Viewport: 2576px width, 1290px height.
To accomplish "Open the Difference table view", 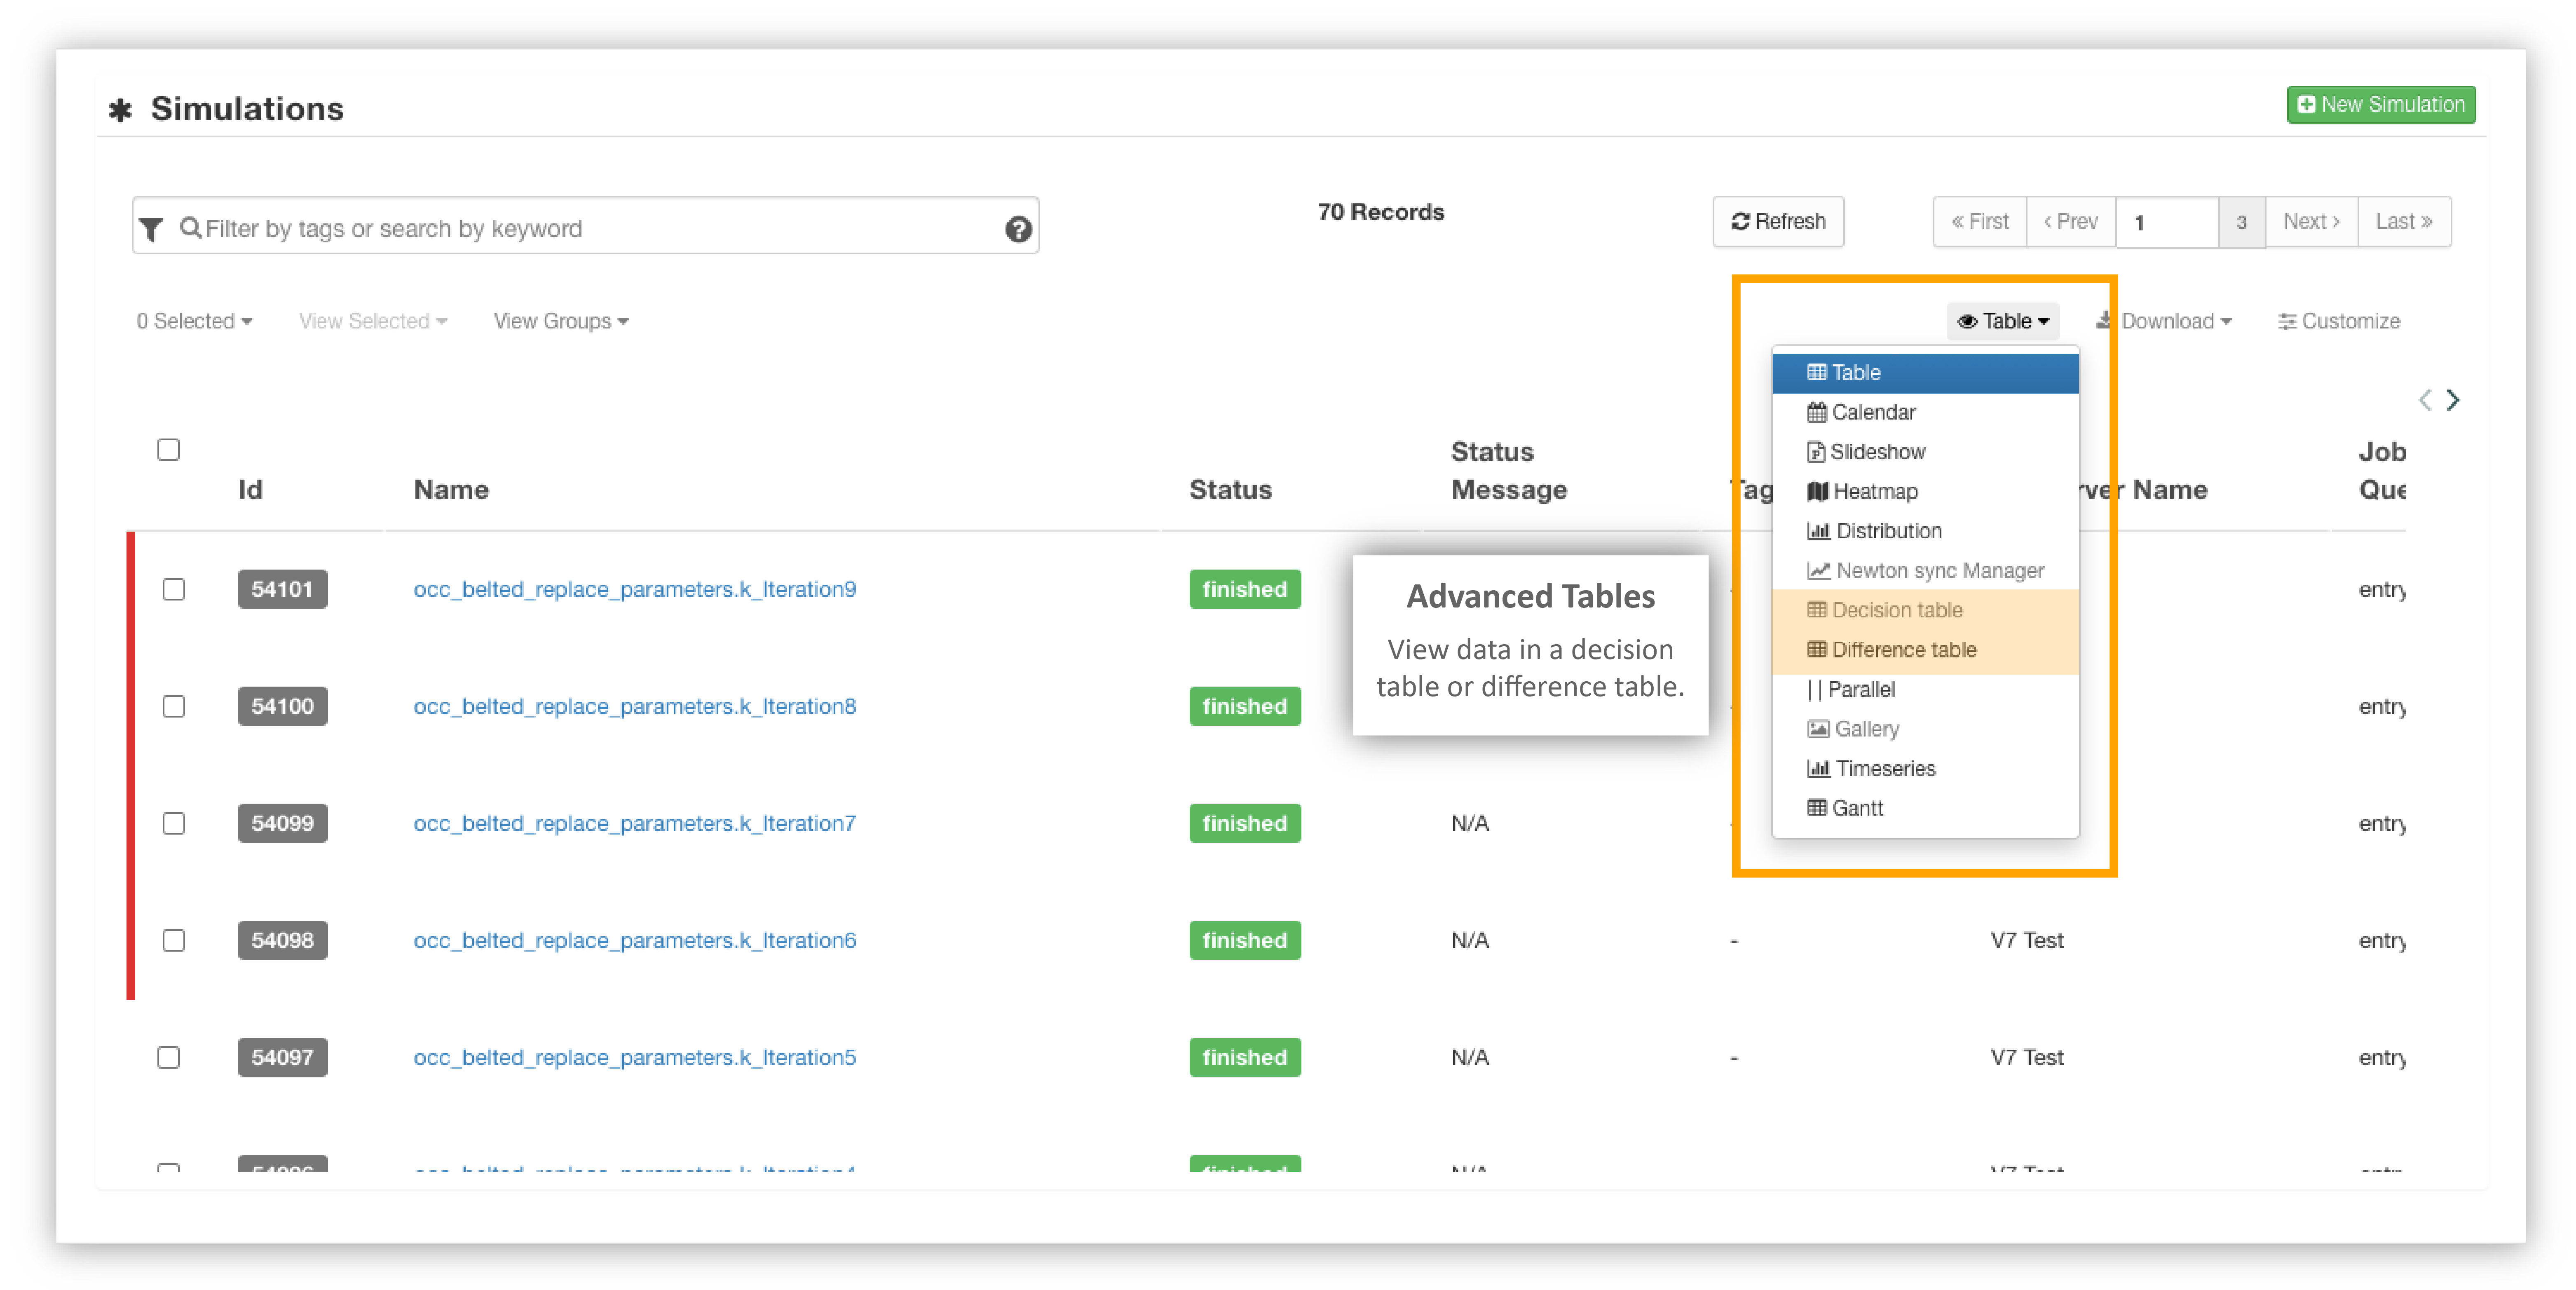I will coord(1925,650).
